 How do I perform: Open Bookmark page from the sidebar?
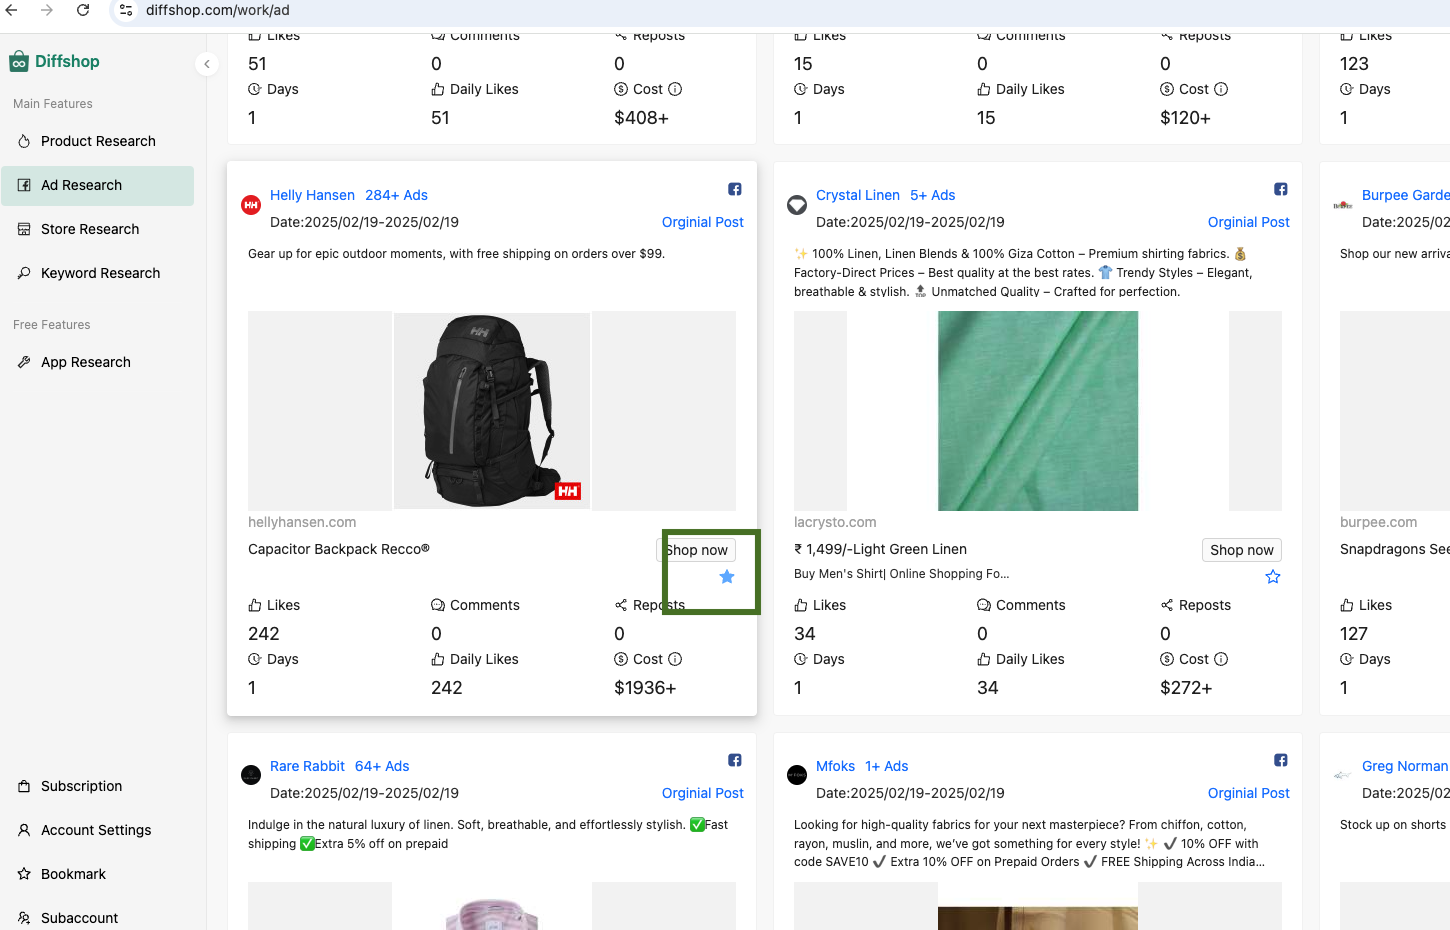pos(73,874)
